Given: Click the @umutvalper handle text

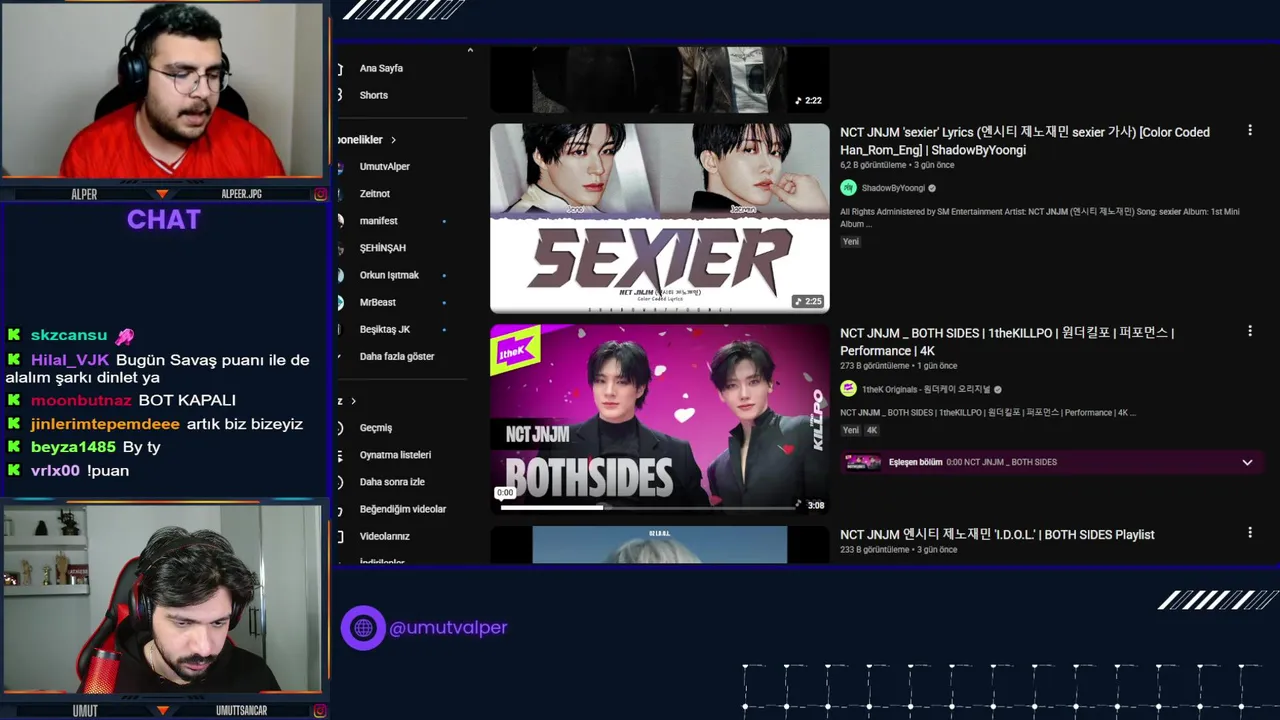Looking at the screenshot, I should pyautogui.click(x=448, y=628).
